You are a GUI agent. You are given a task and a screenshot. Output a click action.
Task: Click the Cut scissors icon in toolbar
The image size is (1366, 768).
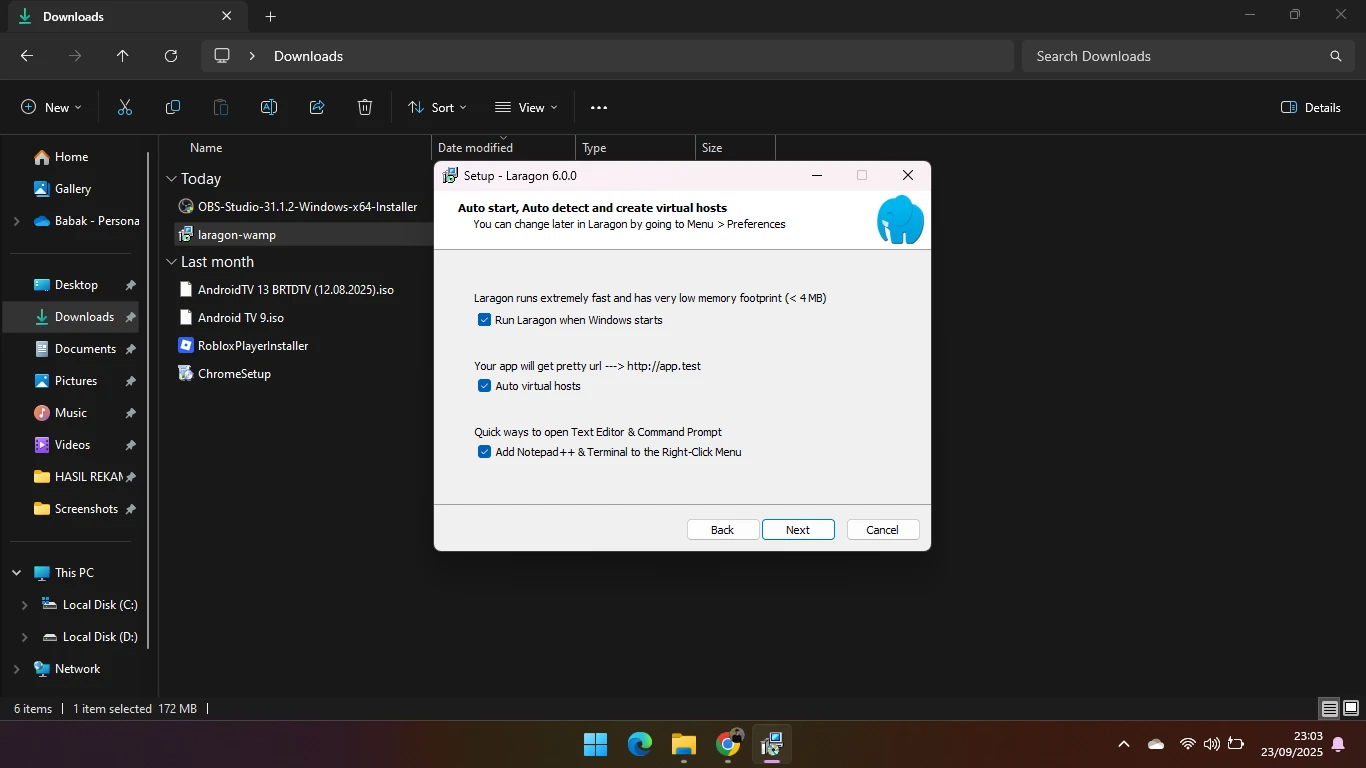[x=125, y=108]
